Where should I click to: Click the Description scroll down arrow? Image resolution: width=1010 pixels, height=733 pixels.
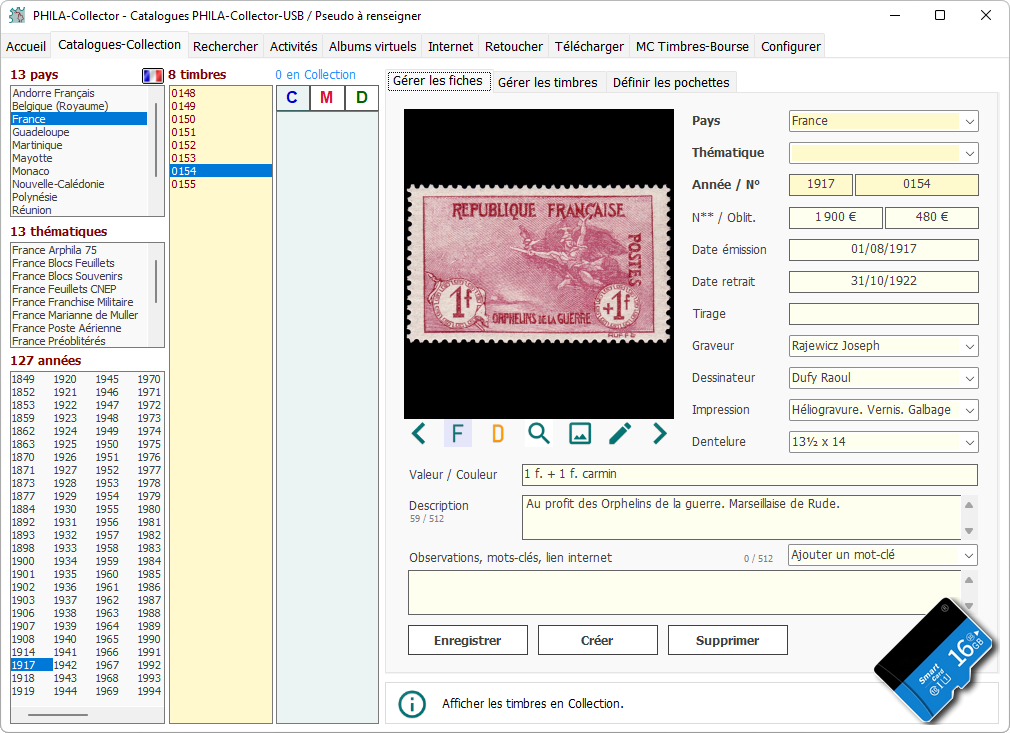[969, 531]
